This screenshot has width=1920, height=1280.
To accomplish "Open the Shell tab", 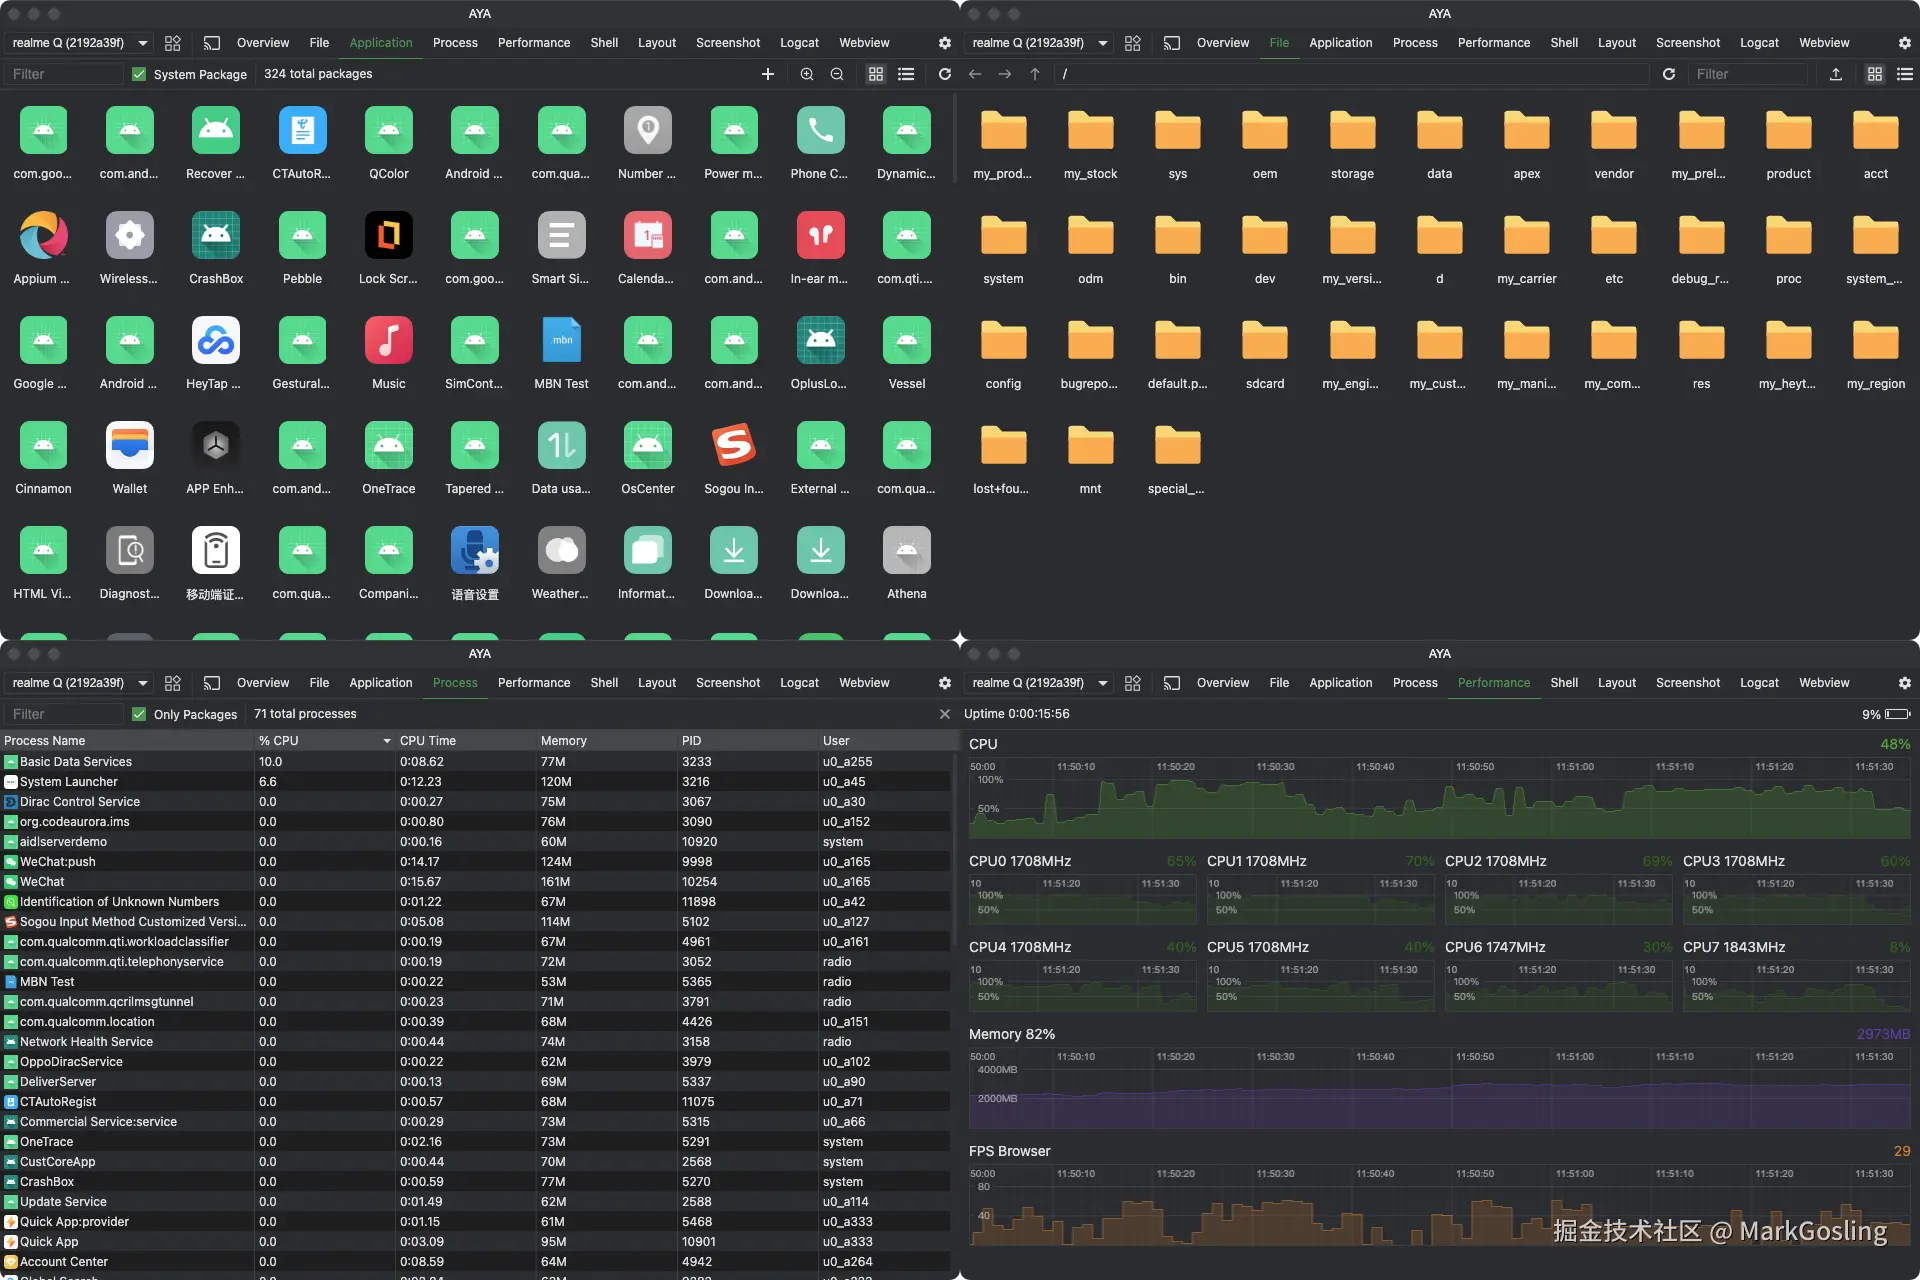I will click(604, 43).
